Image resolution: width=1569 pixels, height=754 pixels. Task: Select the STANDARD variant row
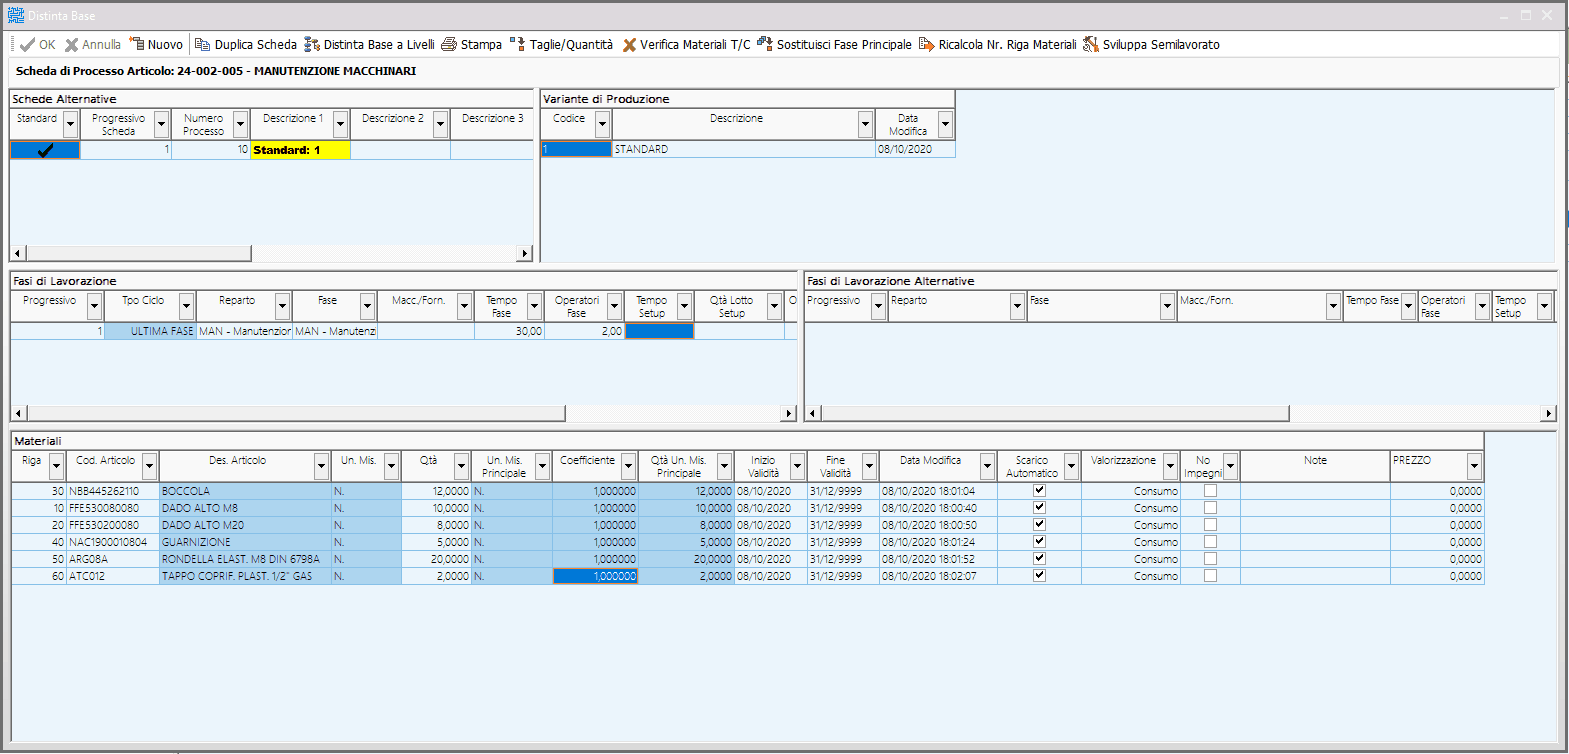[x=748, y=149]
